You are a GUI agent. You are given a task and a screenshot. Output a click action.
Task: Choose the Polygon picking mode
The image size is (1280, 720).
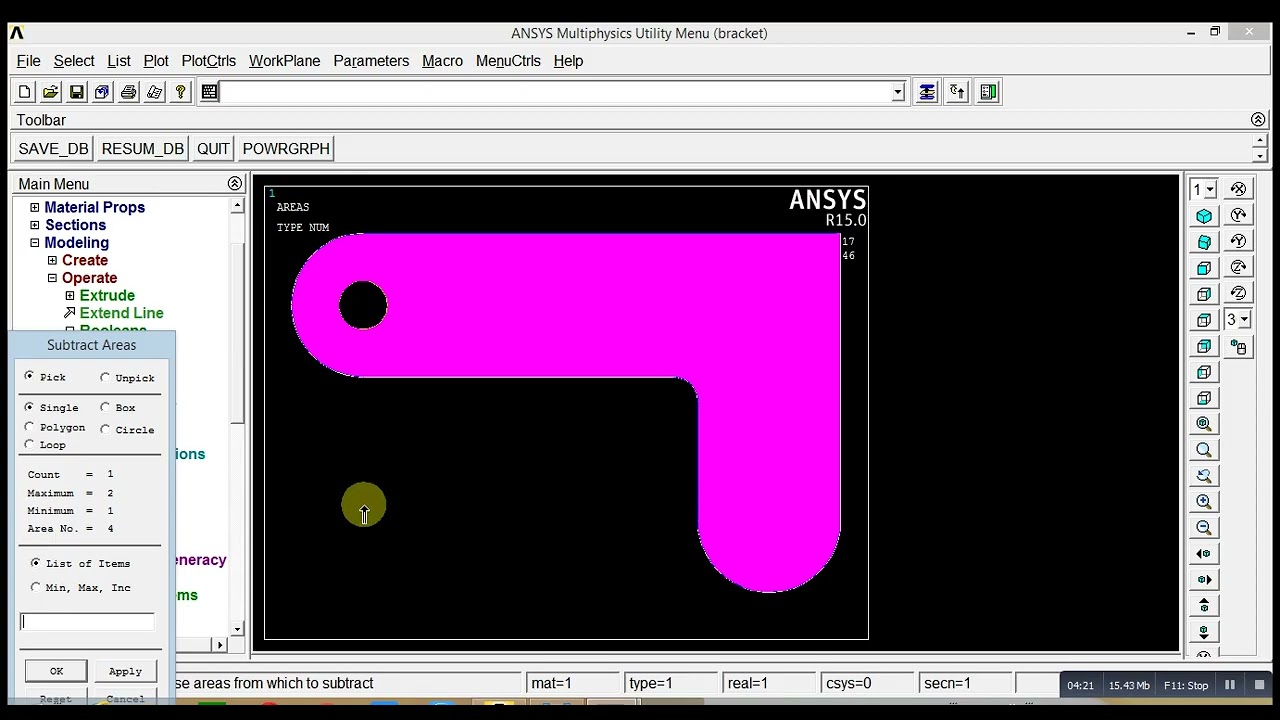point(29,427)
